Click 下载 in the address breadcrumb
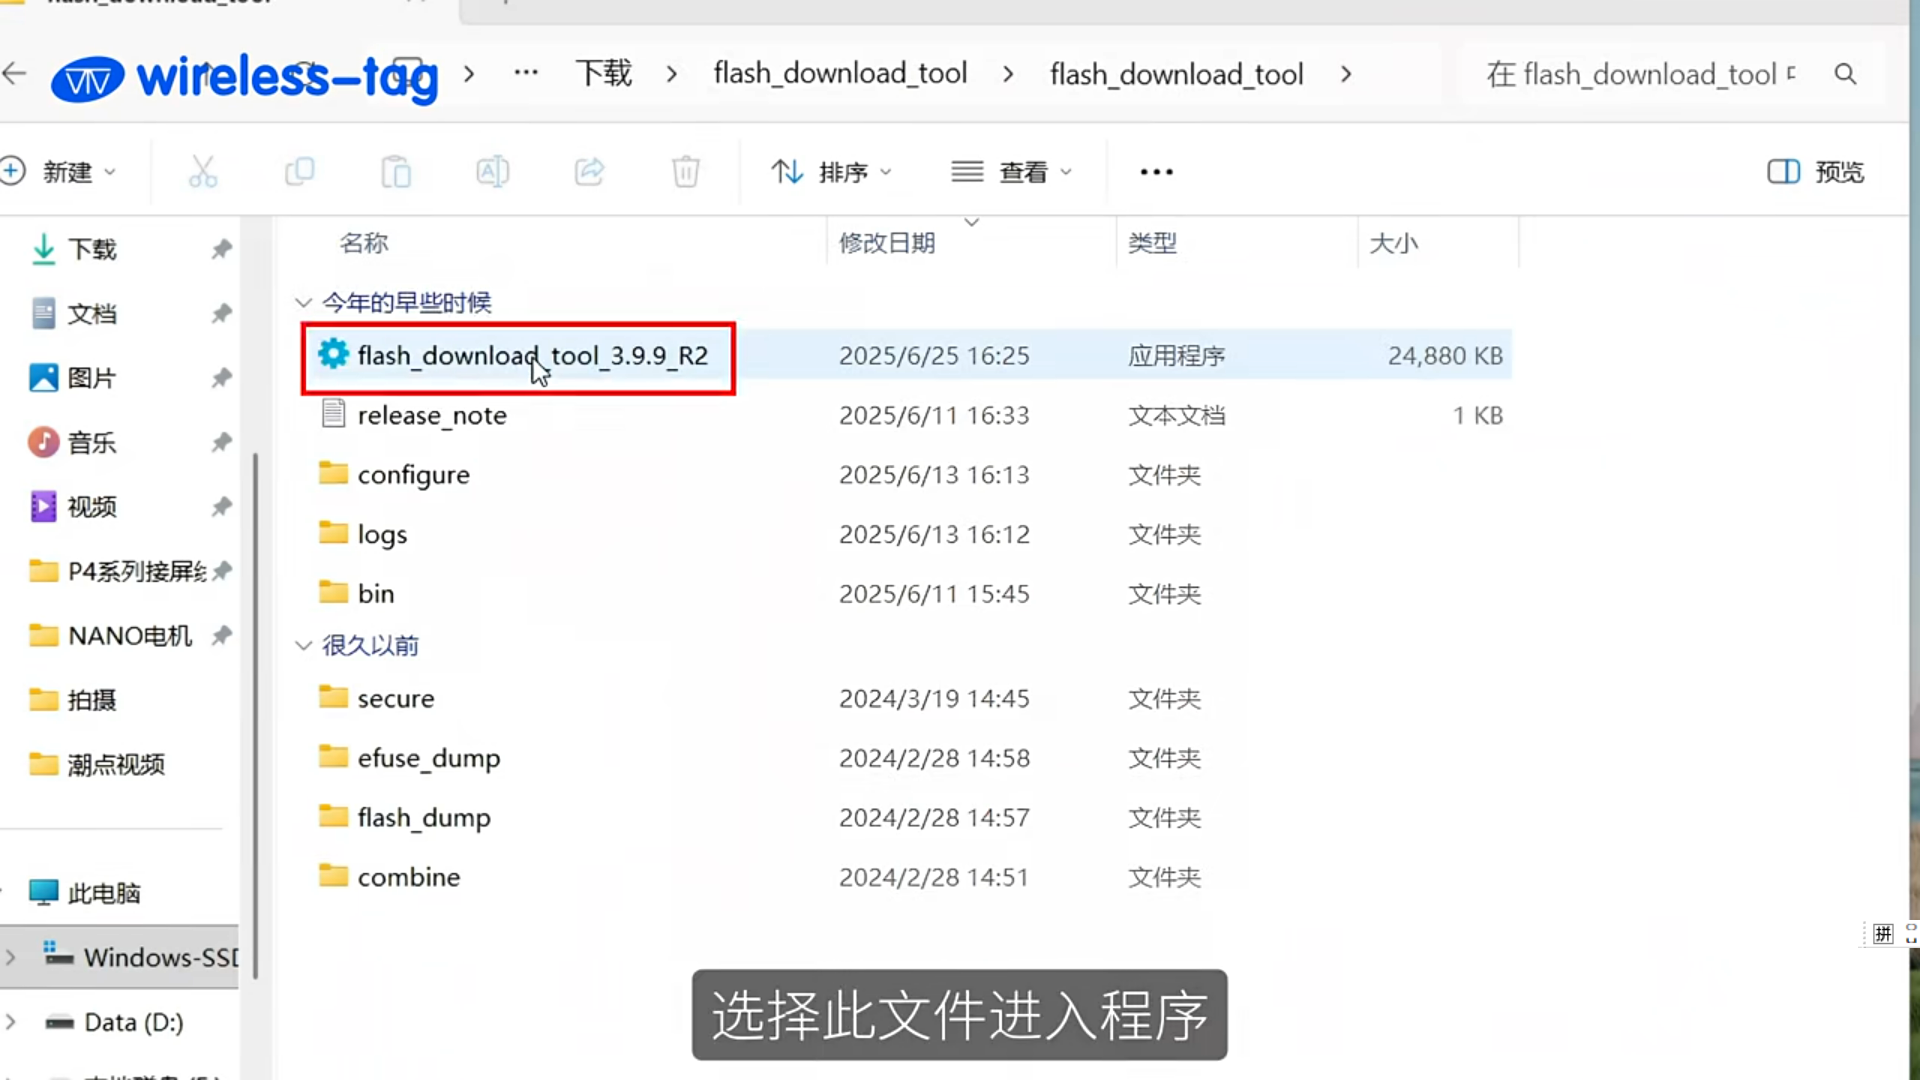This screenshot has height=1080, width=1920. coord(603,74)
